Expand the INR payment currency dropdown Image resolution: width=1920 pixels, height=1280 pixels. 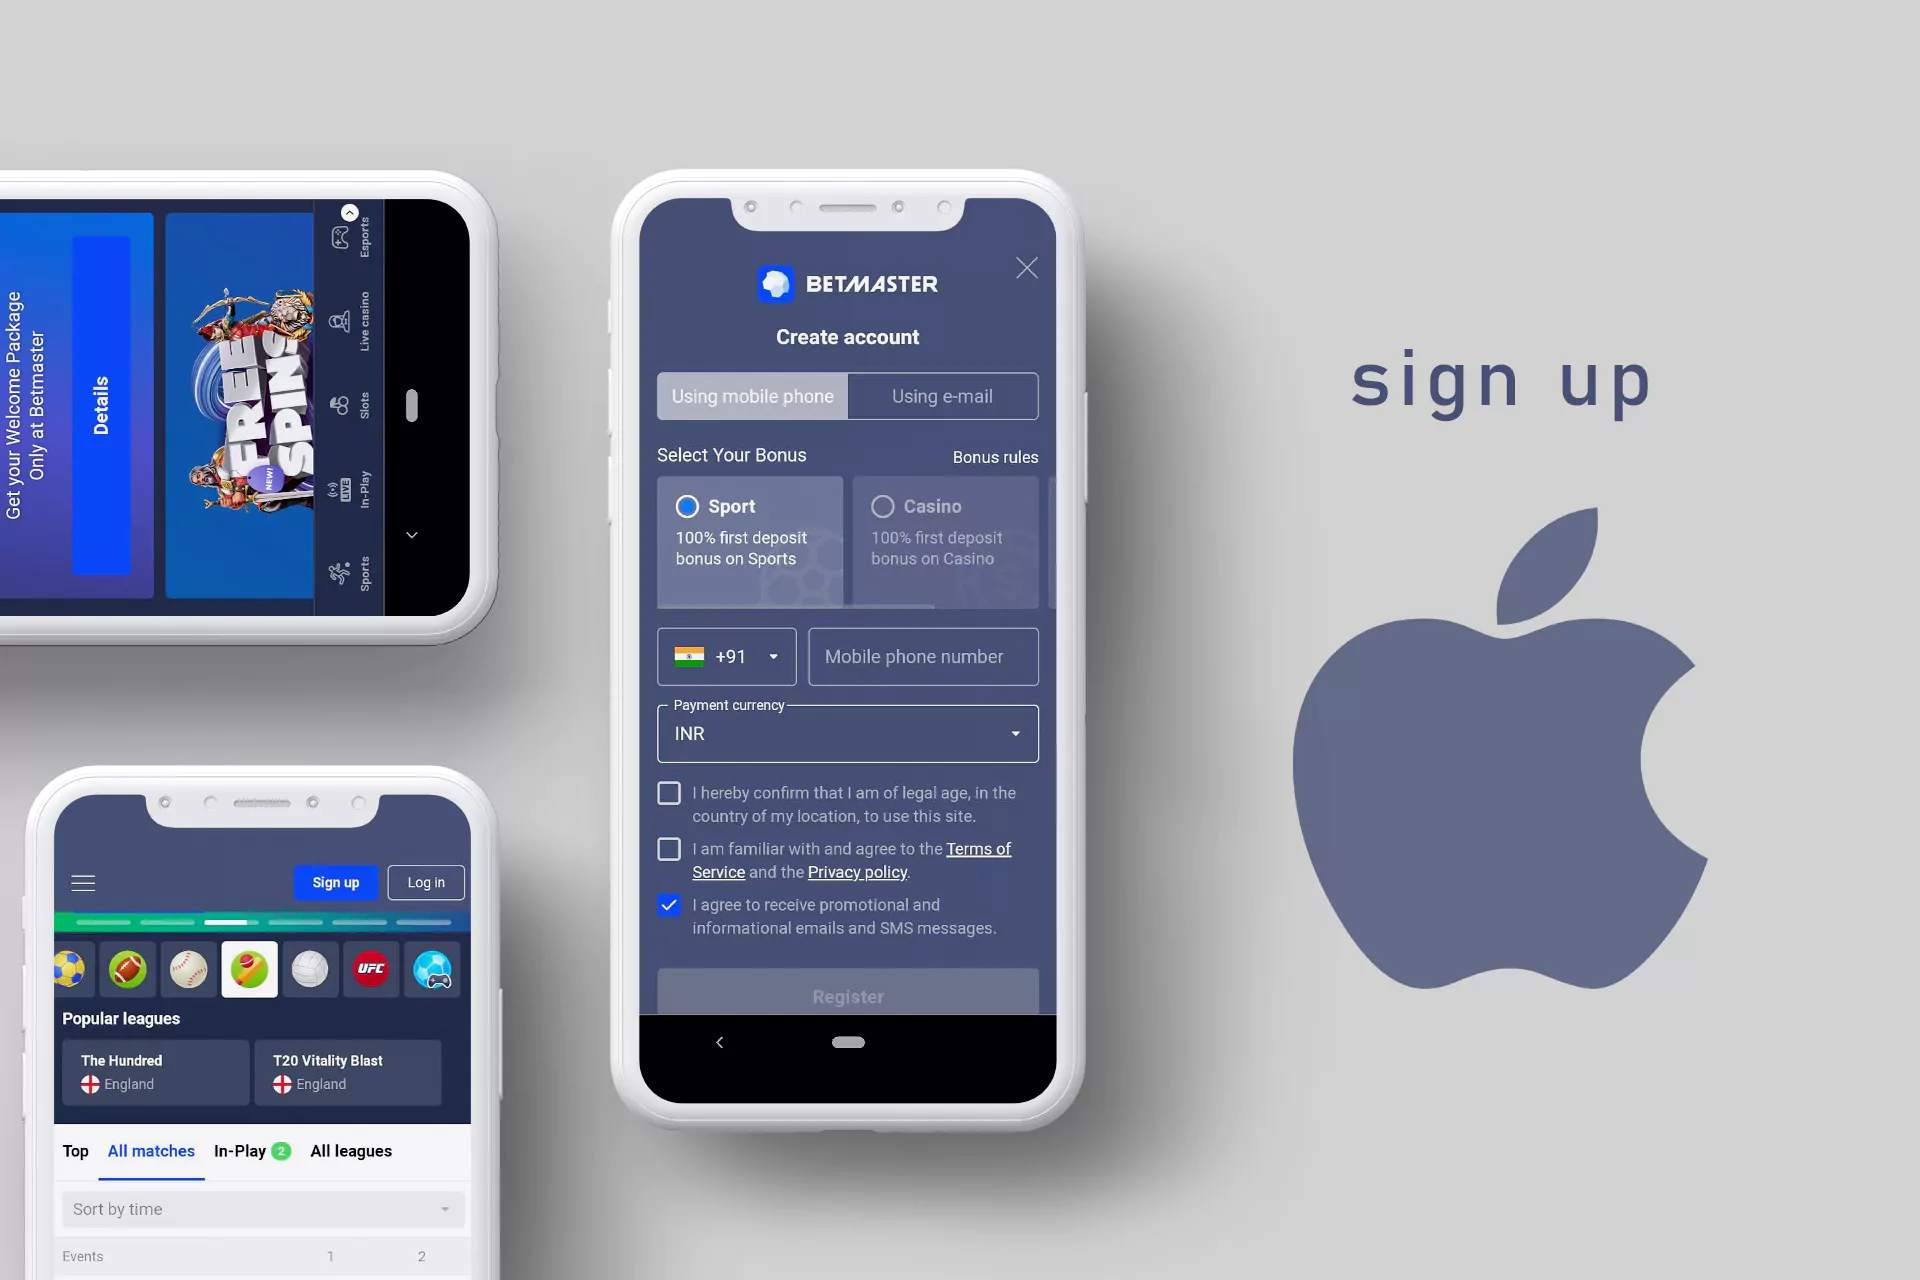point(1014,733)
